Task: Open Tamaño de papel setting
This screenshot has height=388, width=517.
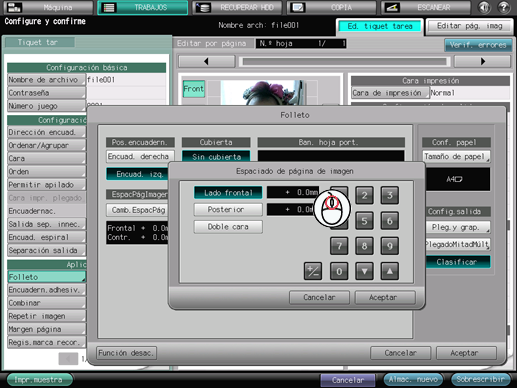Action: click(456, 156)
